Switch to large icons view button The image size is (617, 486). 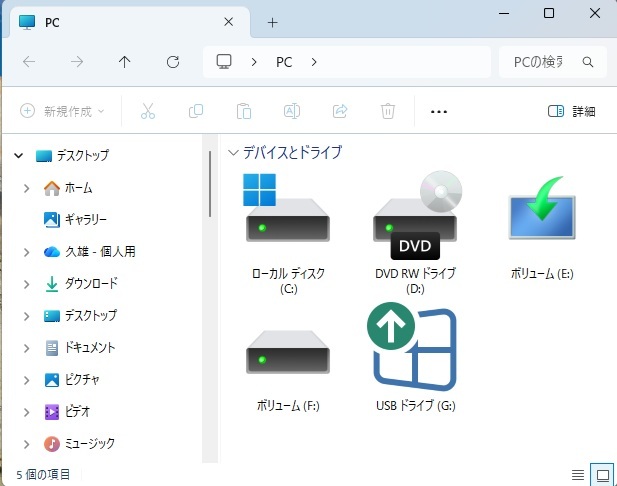point(602,475)
